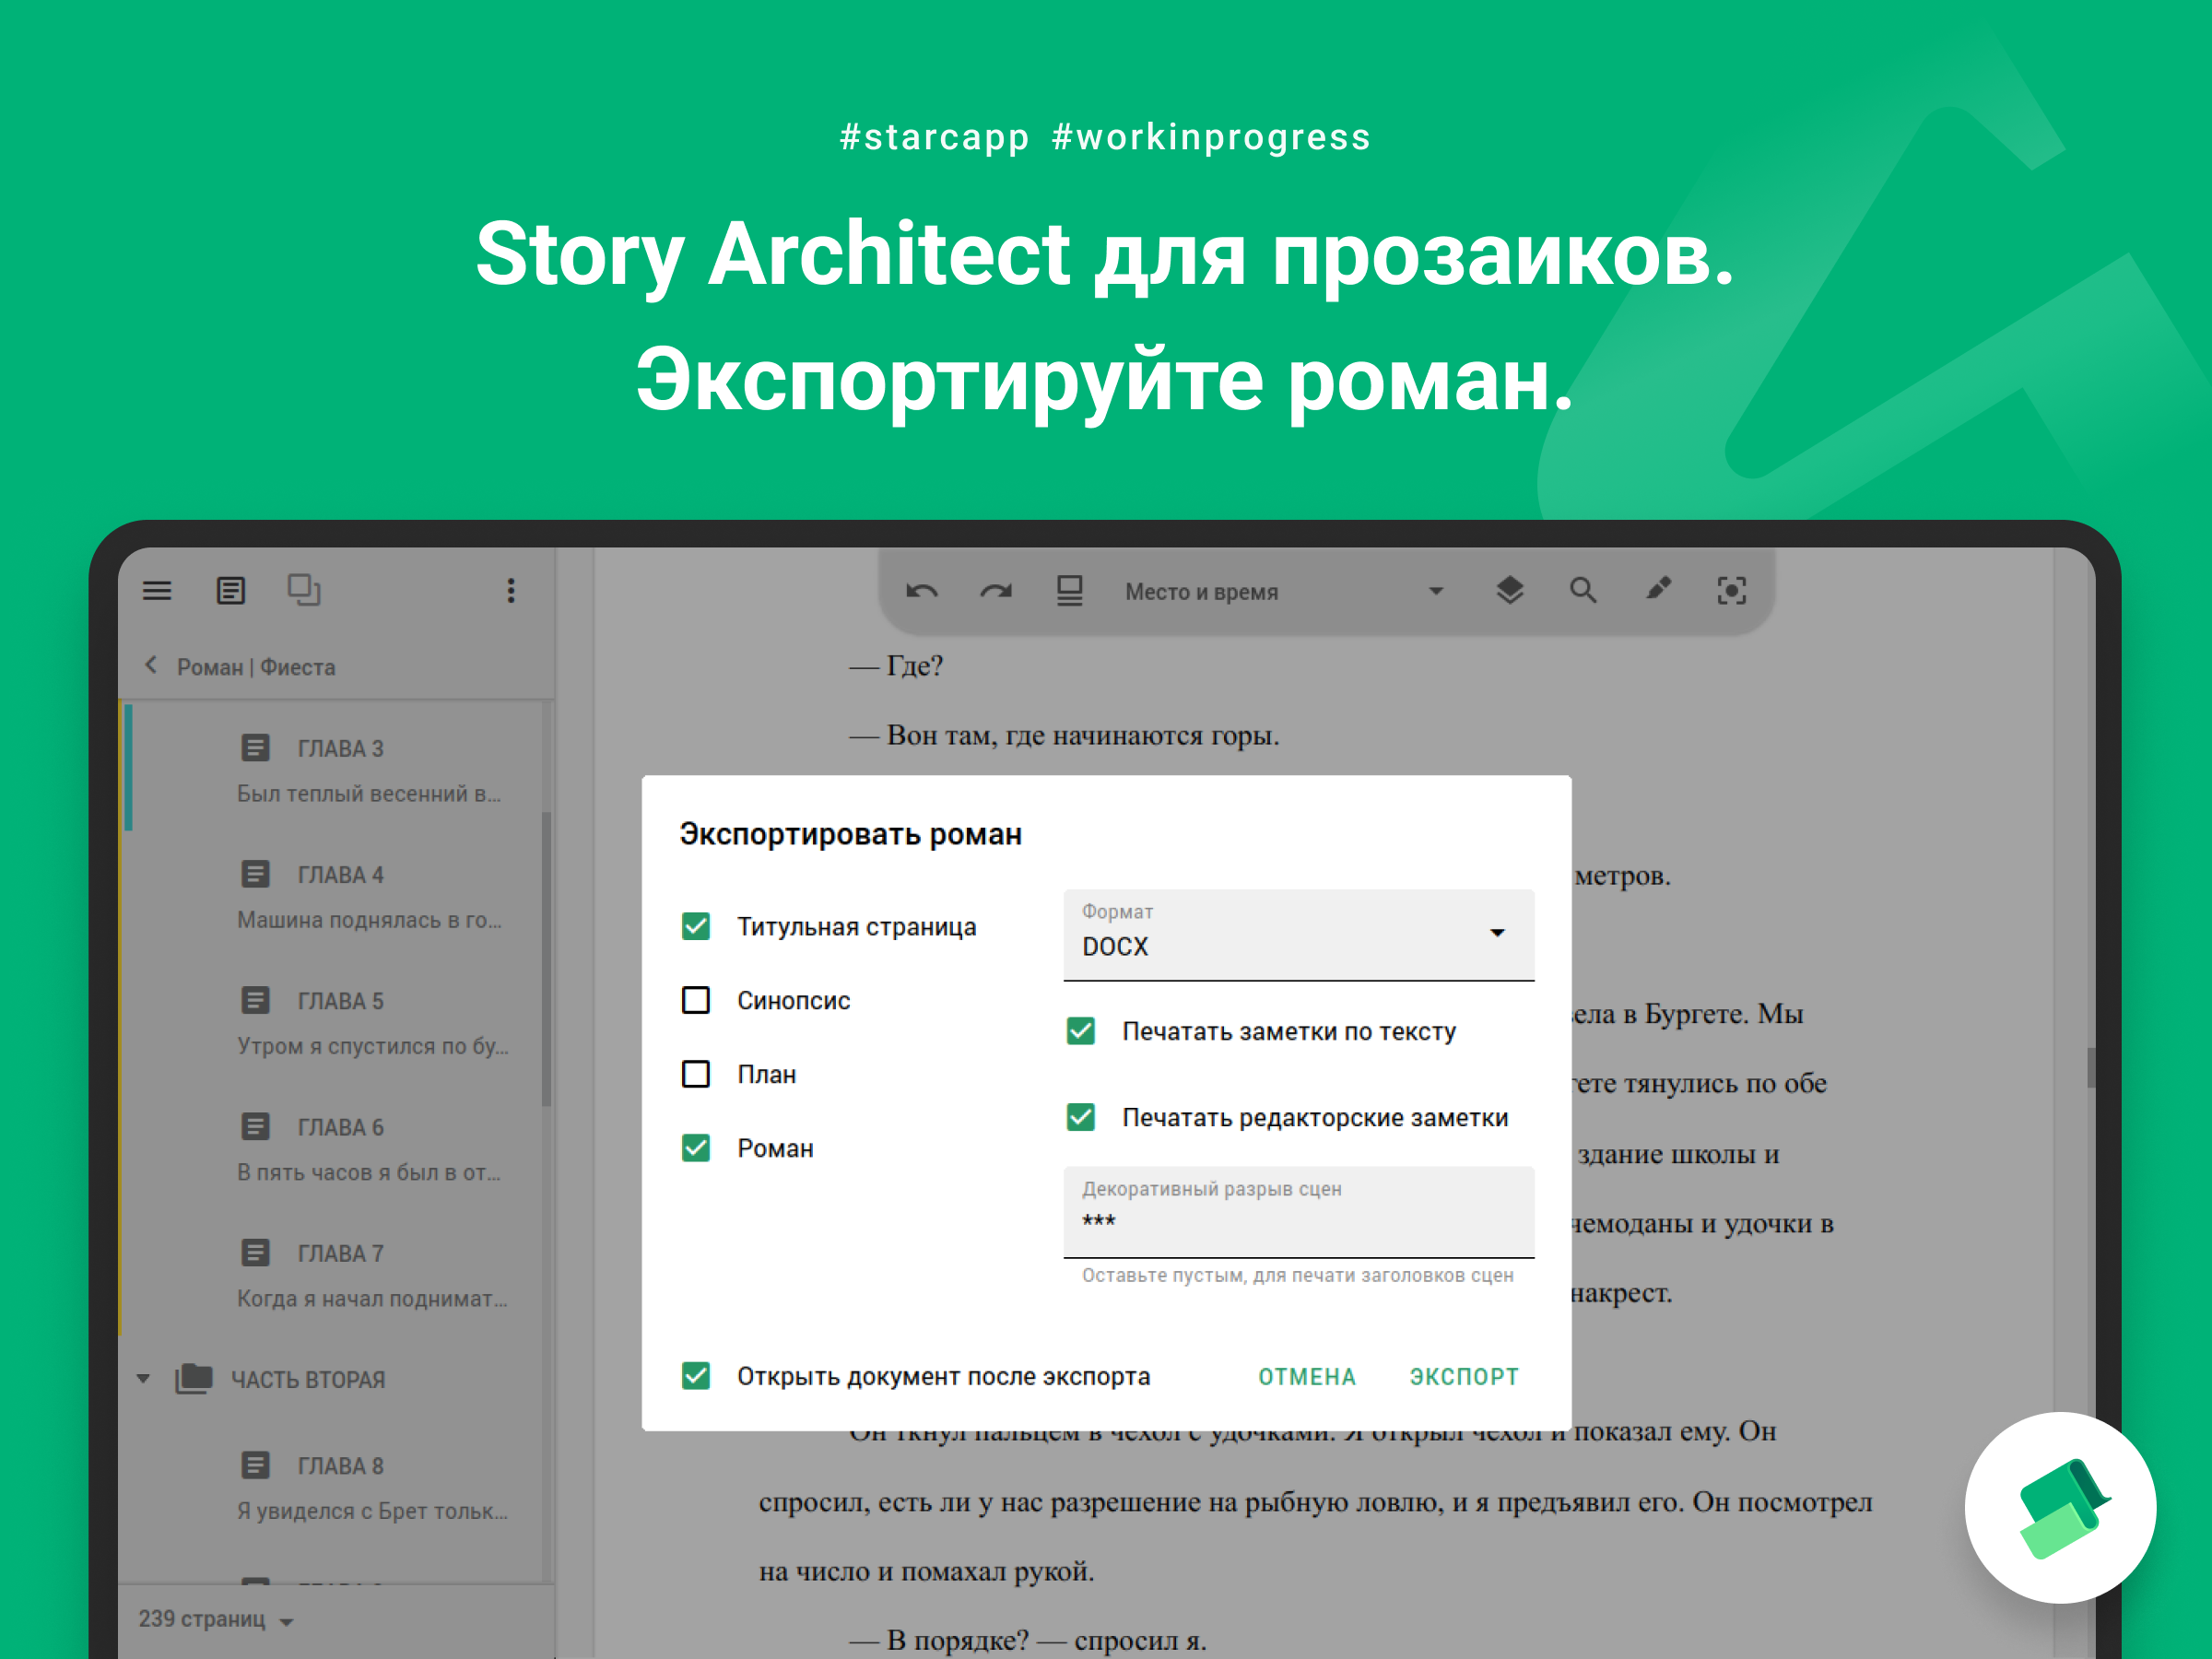
Task: Click the #starcapp hashtag text
Action: (934, 137)
